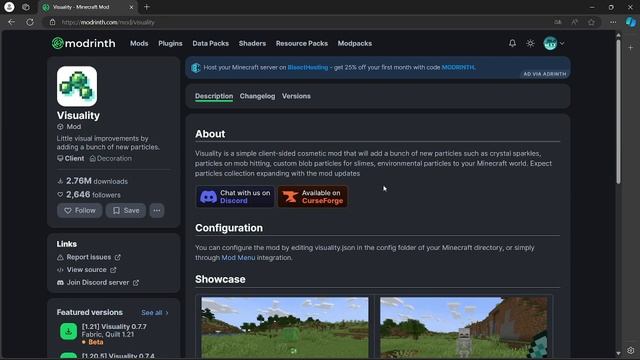
Task: Click the Chat with us on Discord badge
Action: coord(235,197)
